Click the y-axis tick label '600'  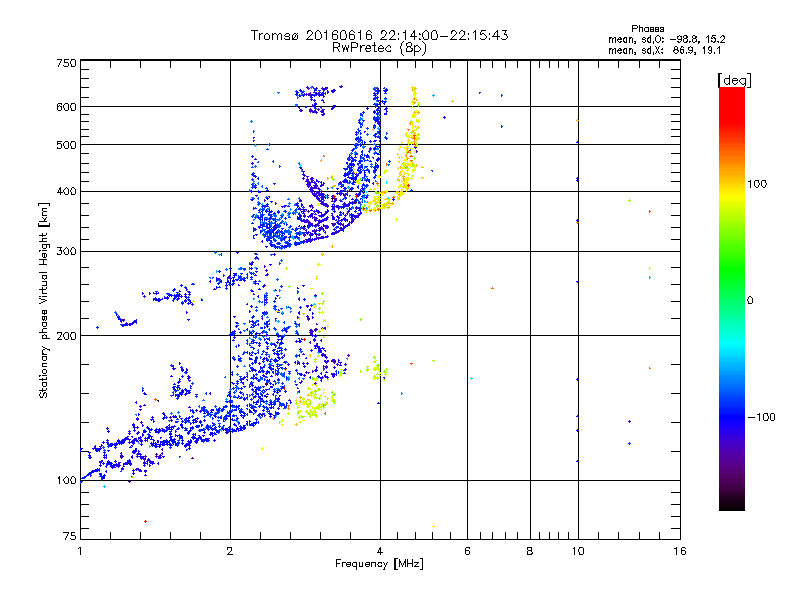tap(66, 107)
